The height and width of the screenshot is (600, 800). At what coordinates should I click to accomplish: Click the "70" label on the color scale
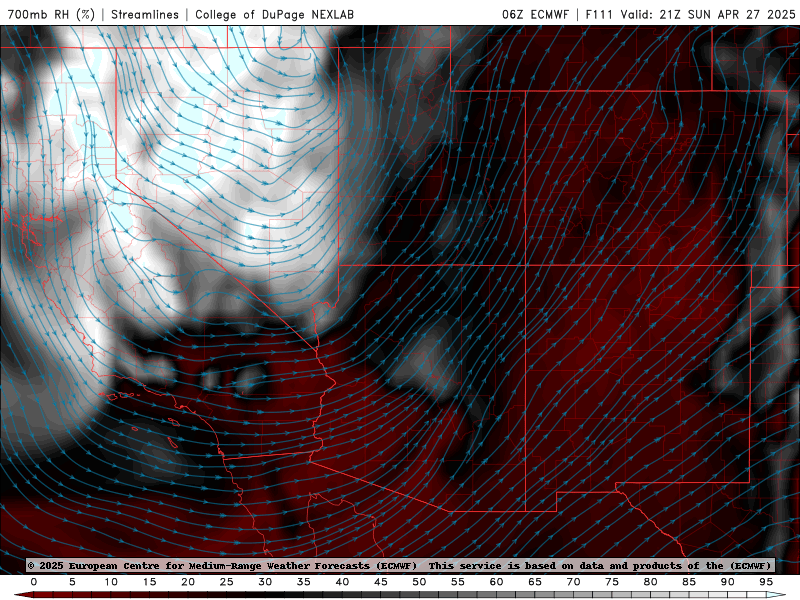click(x=573, y=582)
